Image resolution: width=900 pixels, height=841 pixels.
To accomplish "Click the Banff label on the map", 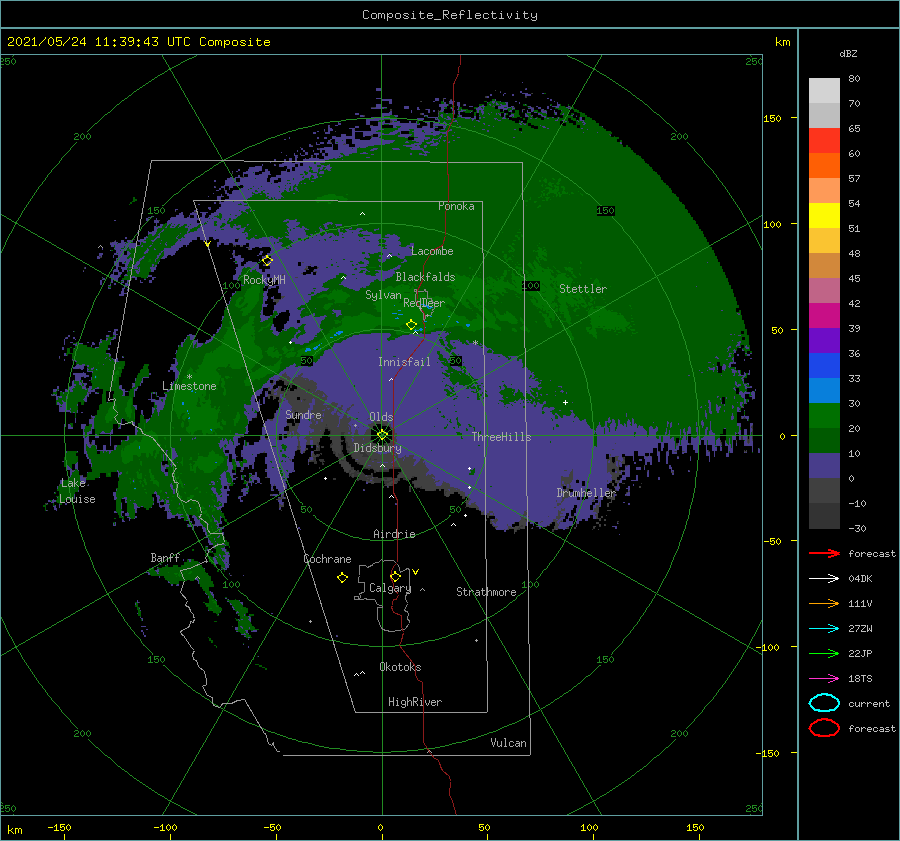I will (165, 557).
